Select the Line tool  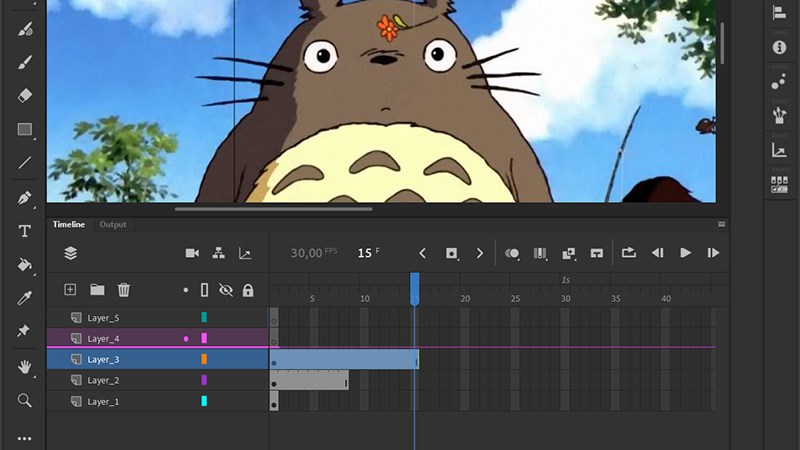click(24, 163)
